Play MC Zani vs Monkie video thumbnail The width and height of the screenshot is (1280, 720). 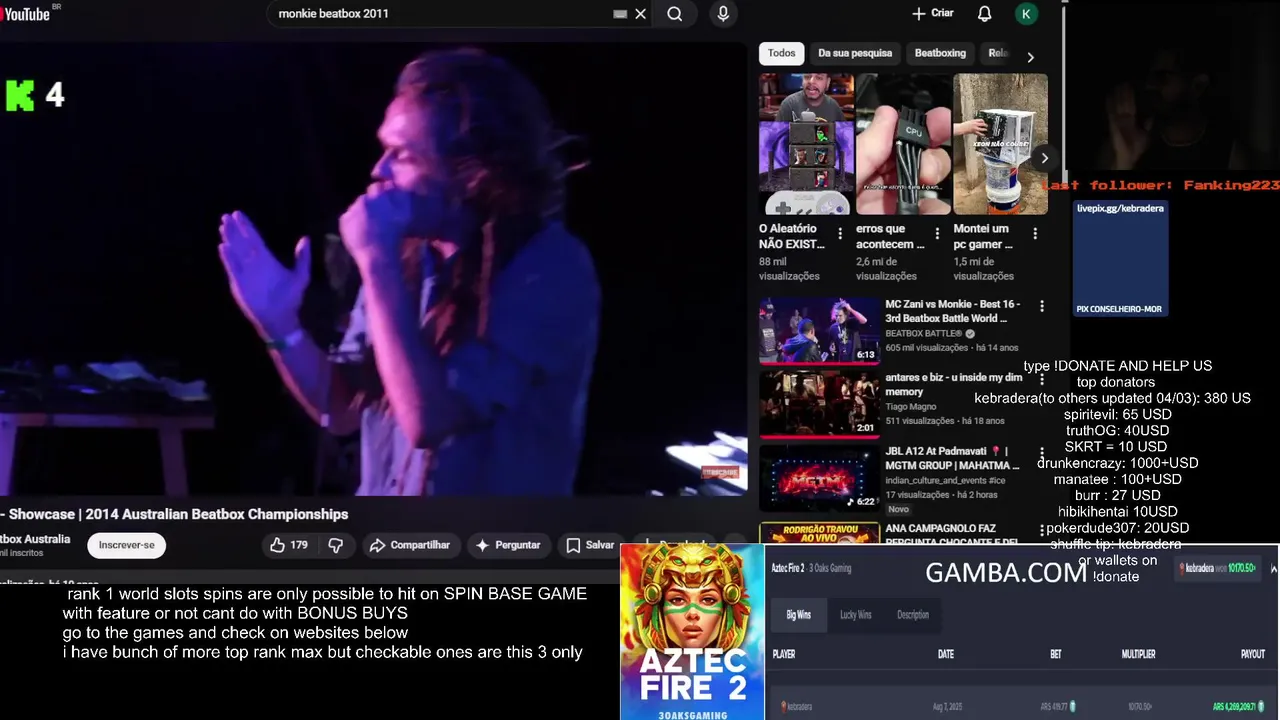pyautogui.click(x=819, y=329)
